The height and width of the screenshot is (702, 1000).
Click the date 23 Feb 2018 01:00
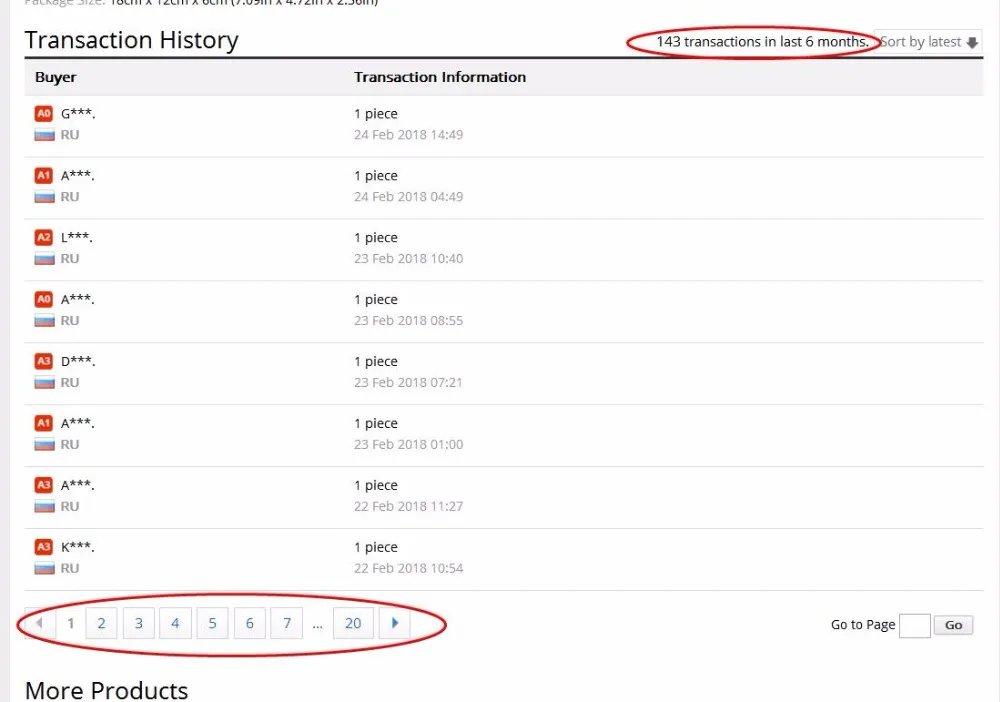point(409,444)
